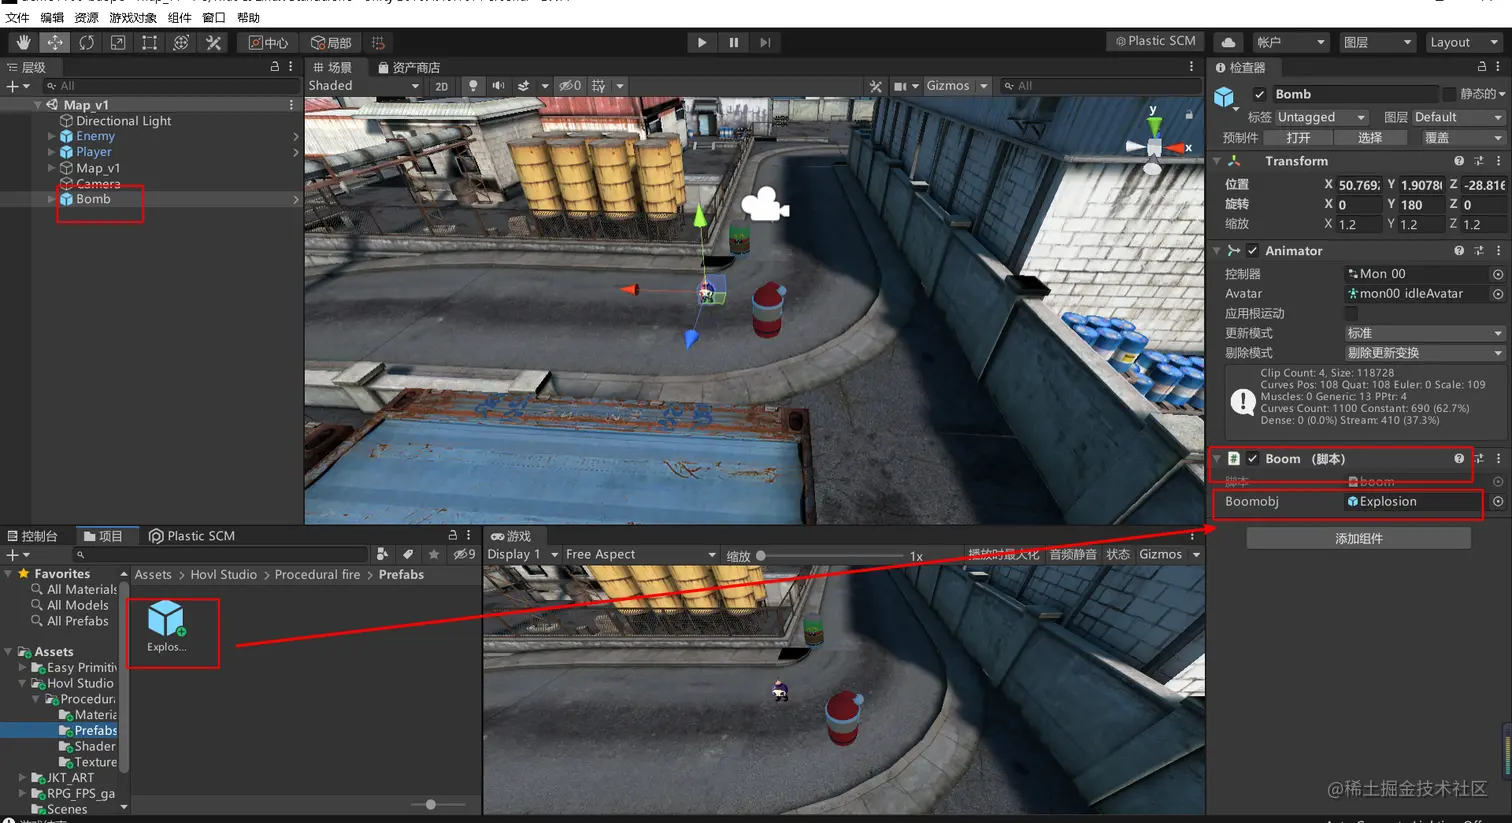Viewport: 1512px width, 823px height.
Task: Open the 剔除更新变换 culling mode dropdown
Action: [x=1425, y=353]
